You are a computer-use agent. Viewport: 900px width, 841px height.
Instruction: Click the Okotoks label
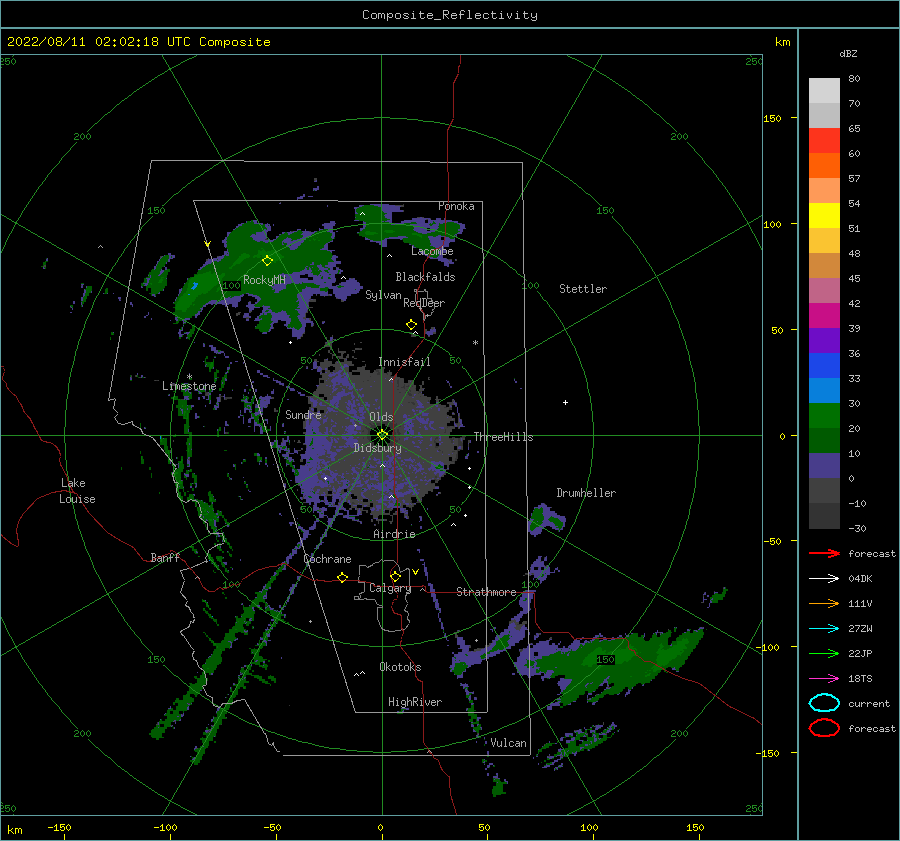point(400,667)
